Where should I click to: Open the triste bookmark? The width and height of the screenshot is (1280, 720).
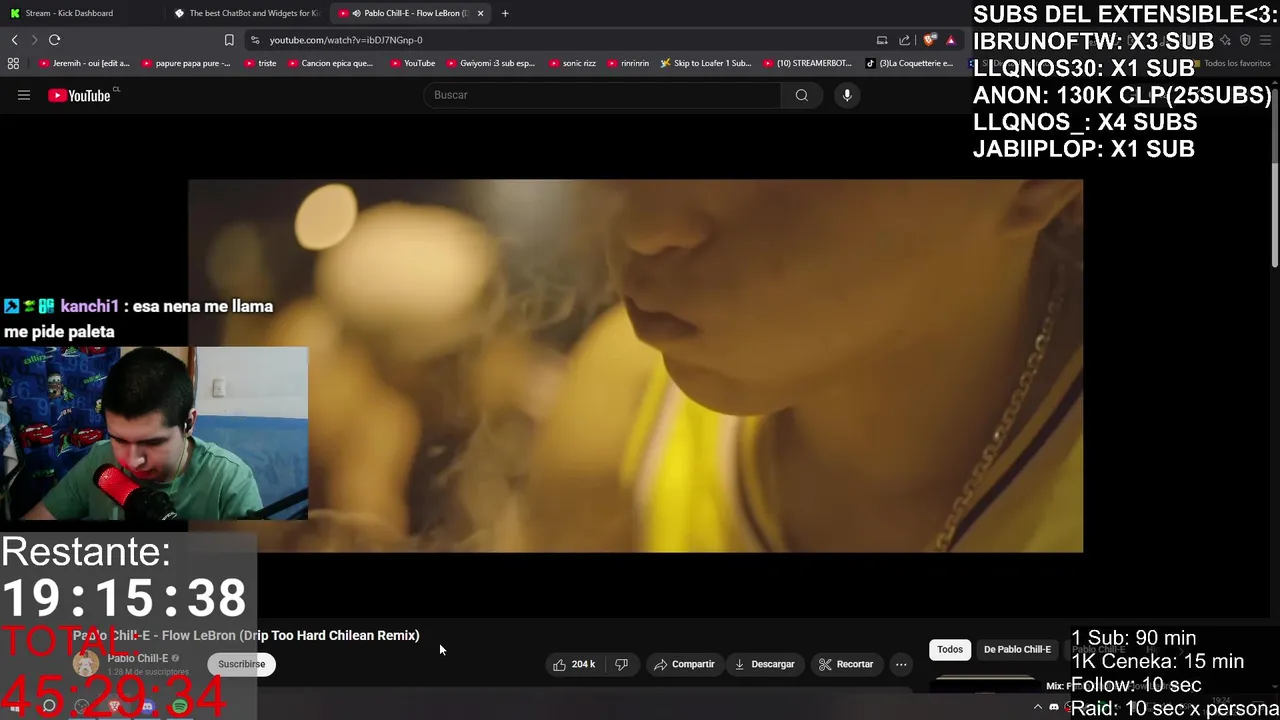(260, 63)
